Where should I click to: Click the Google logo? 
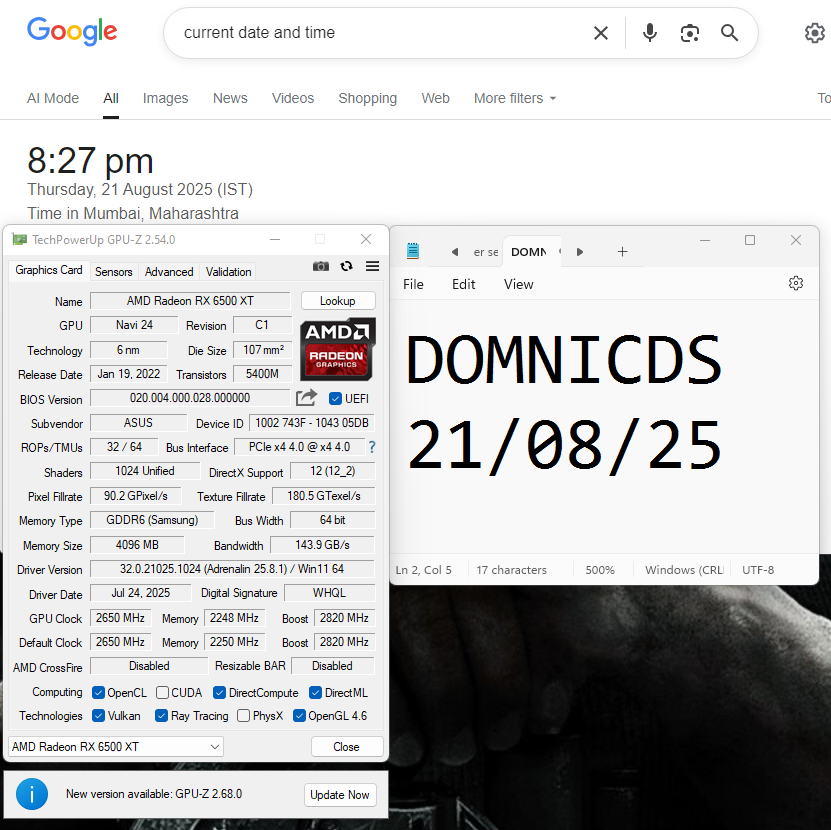(x=72, y=31)
